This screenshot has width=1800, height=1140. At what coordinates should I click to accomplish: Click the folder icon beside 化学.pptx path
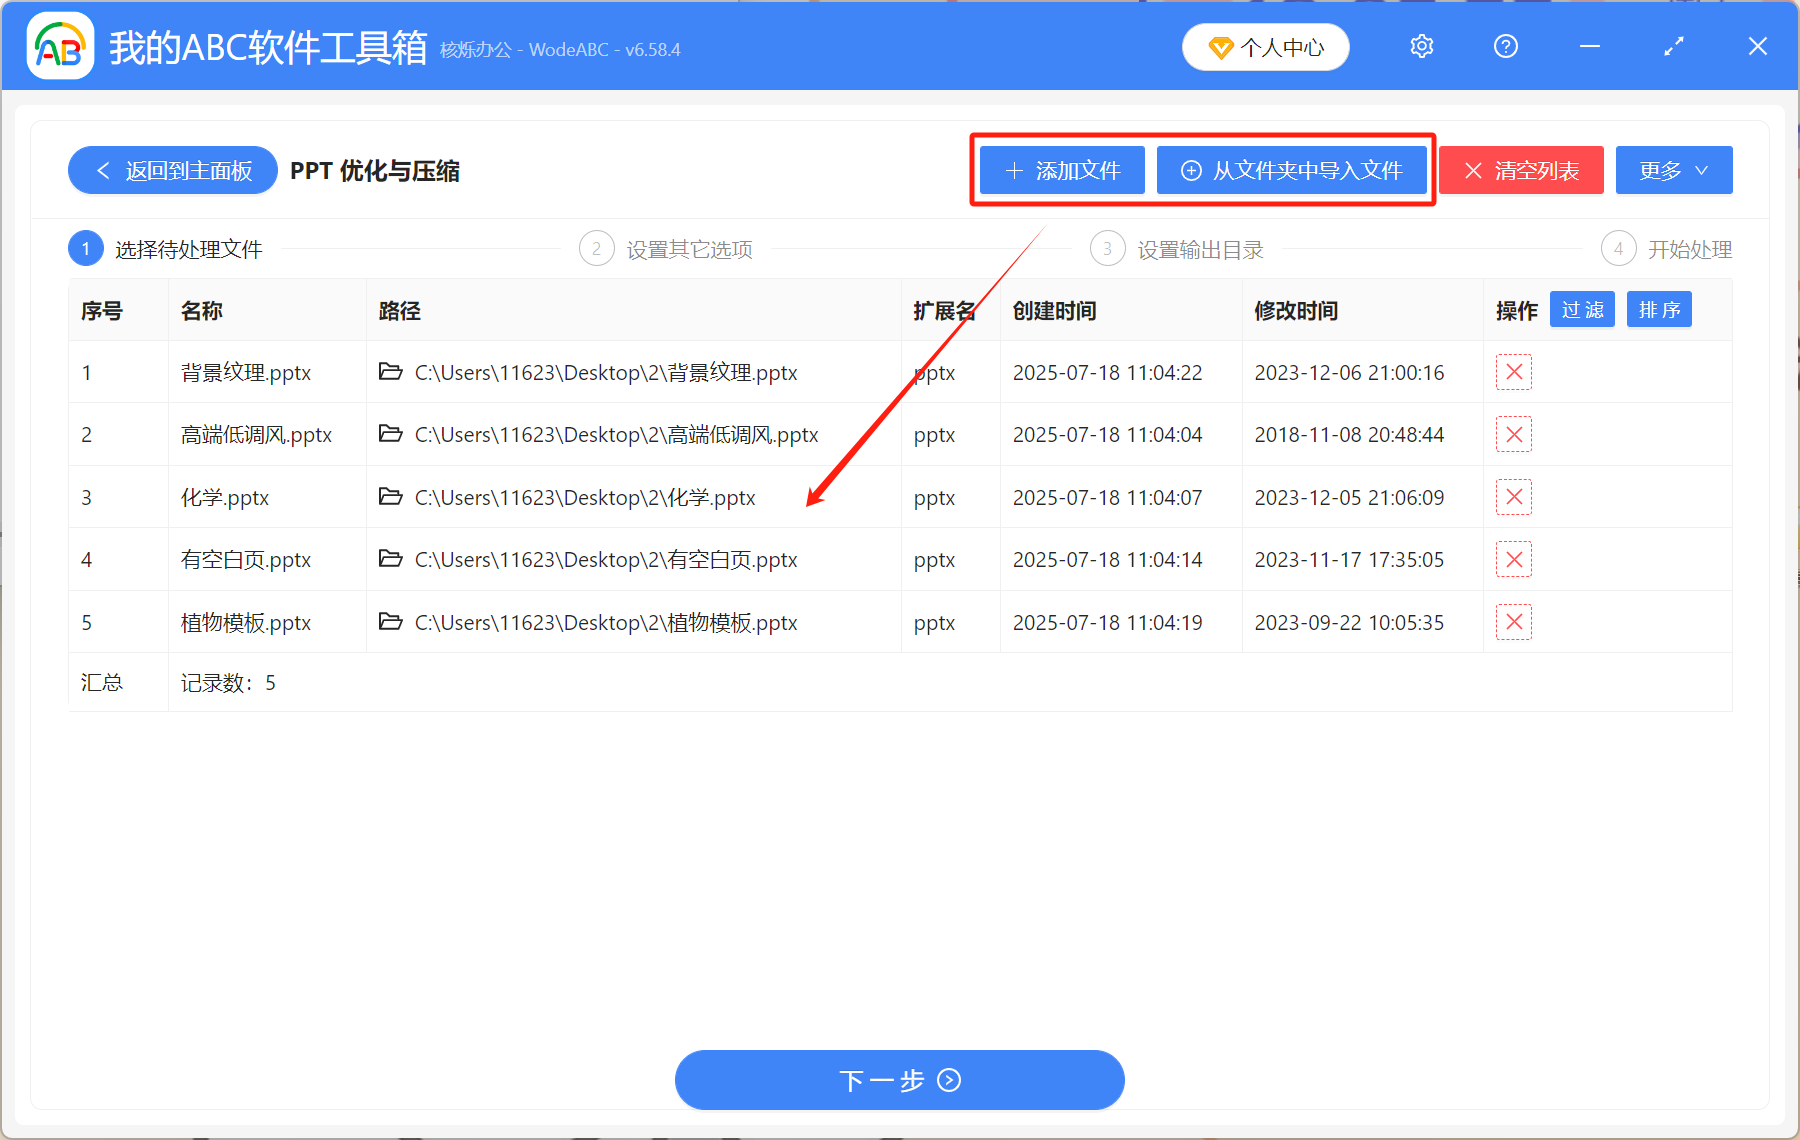coord(390,497)
